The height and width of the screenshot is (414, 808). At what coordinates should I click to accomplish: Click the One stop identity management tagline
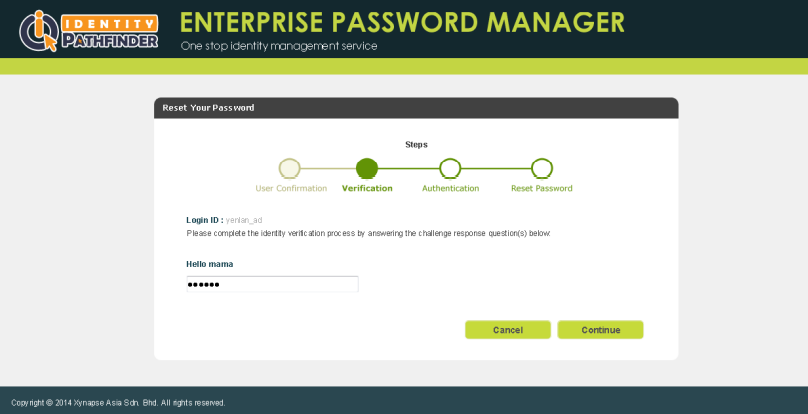click(x=279, y=46)
